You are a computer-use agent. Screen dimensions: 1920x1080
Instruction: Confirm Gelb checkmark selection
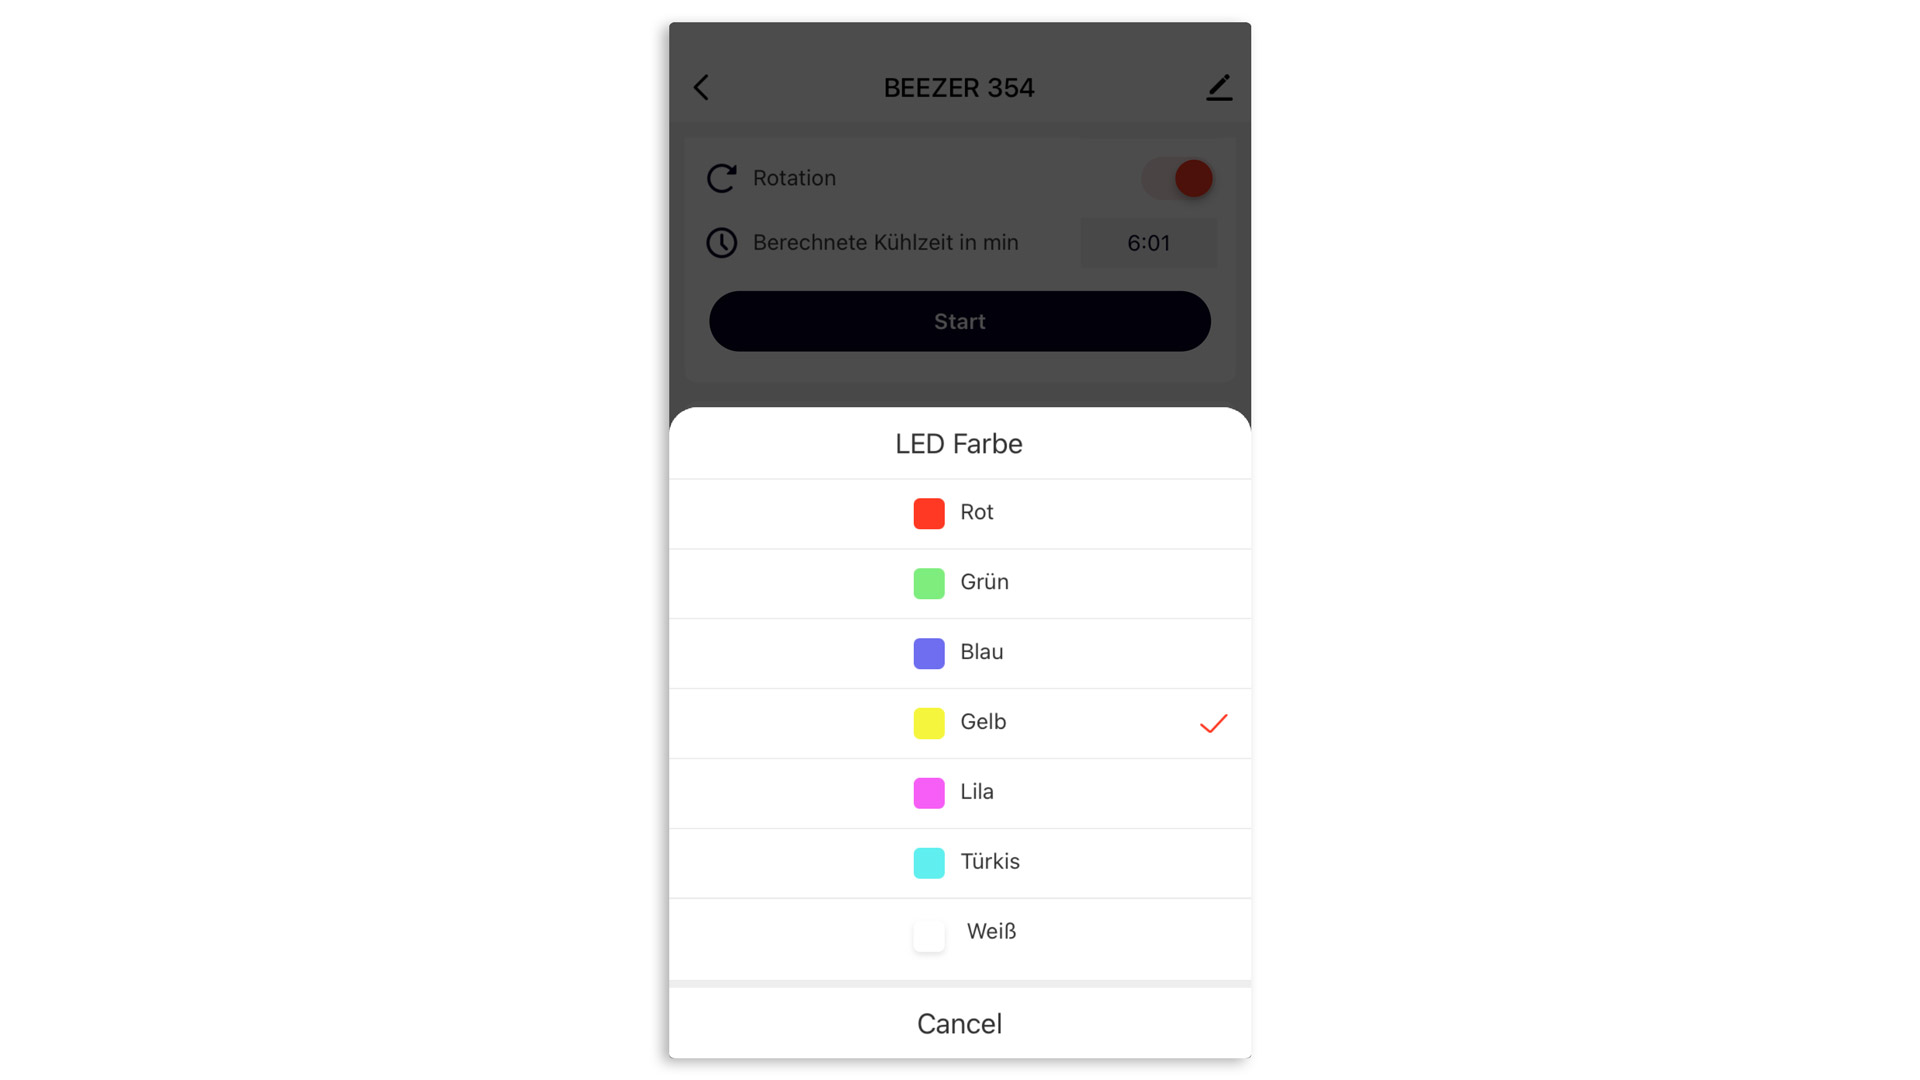point(1213,723)
